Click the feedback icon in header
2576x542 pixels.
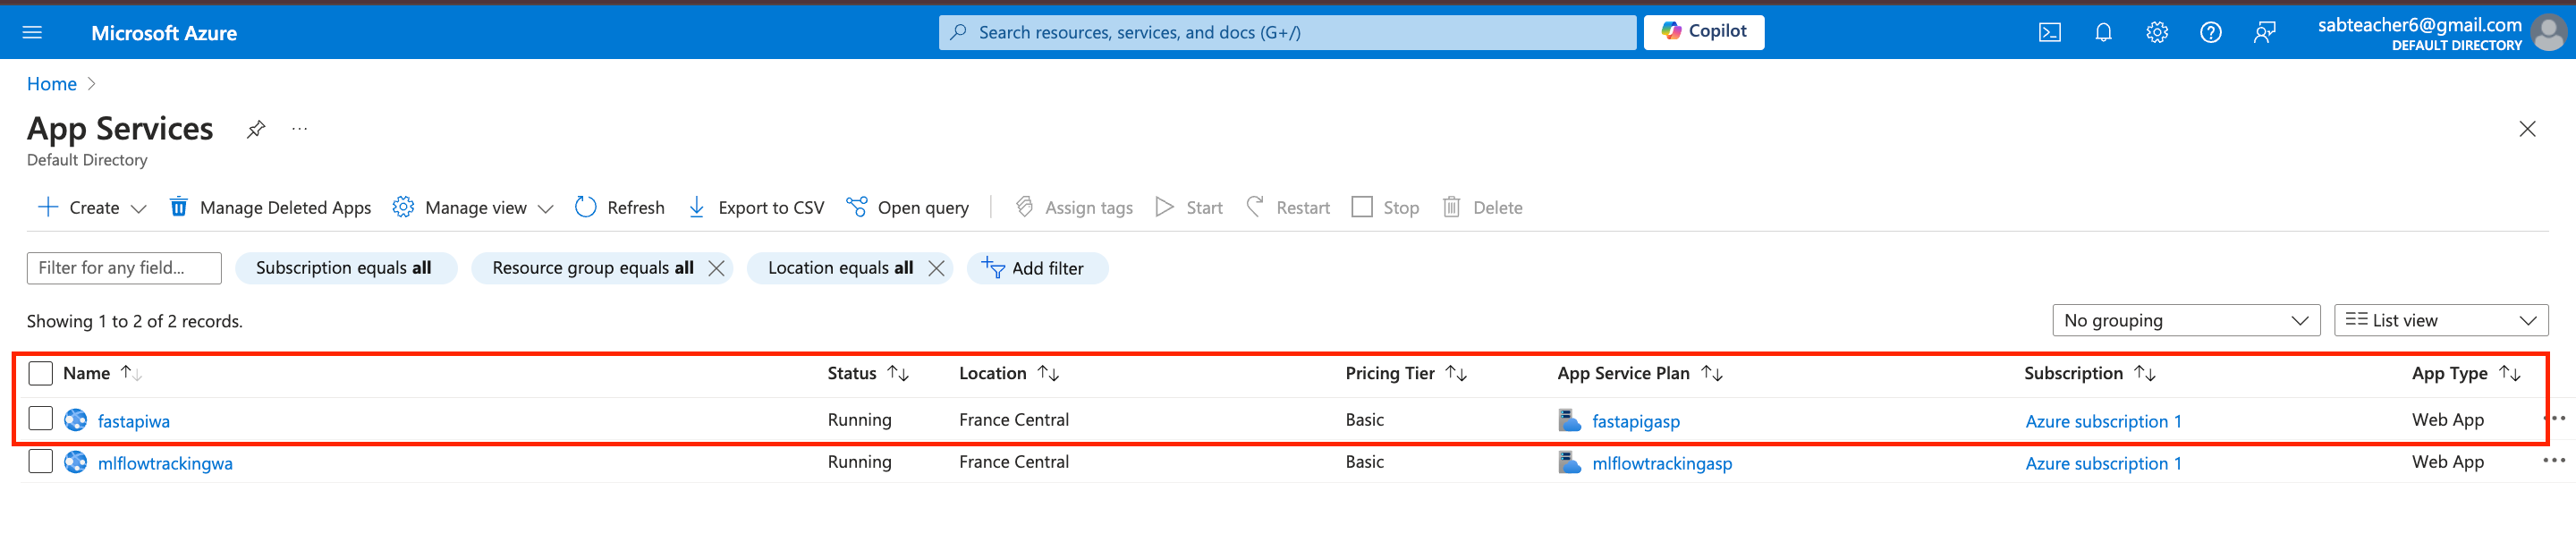point(2264,33)
